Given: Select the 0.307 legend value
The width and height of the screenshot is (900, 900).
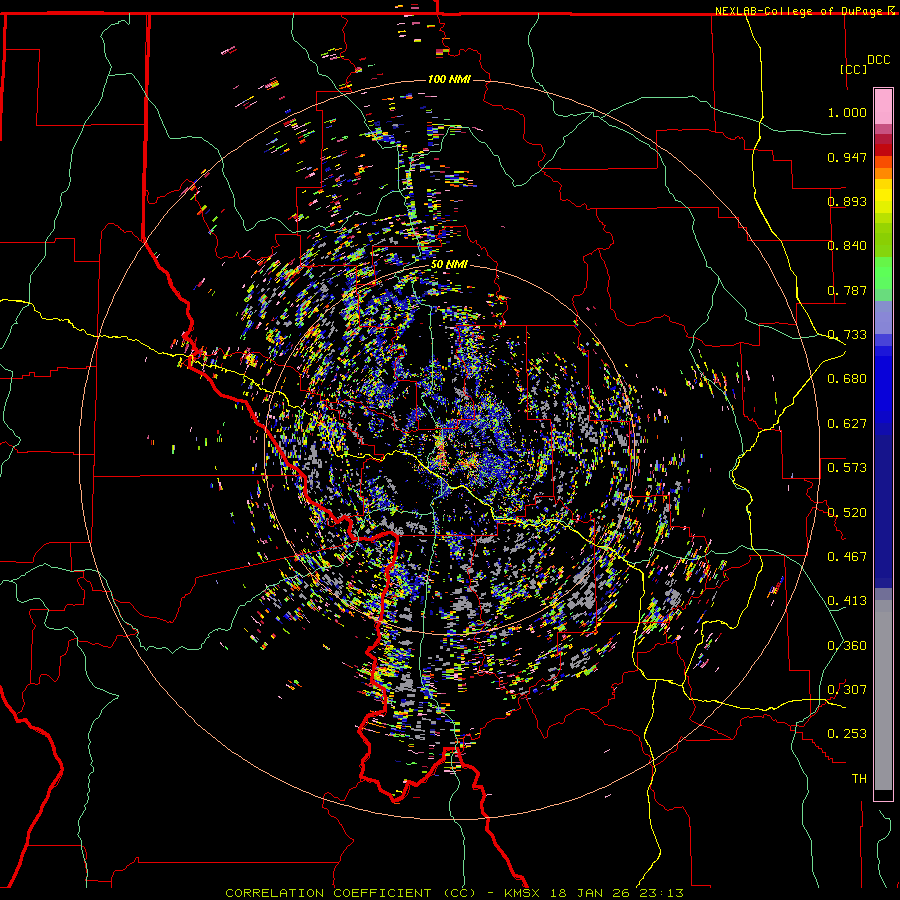Looking at the screenshot, I should (847, 690).
